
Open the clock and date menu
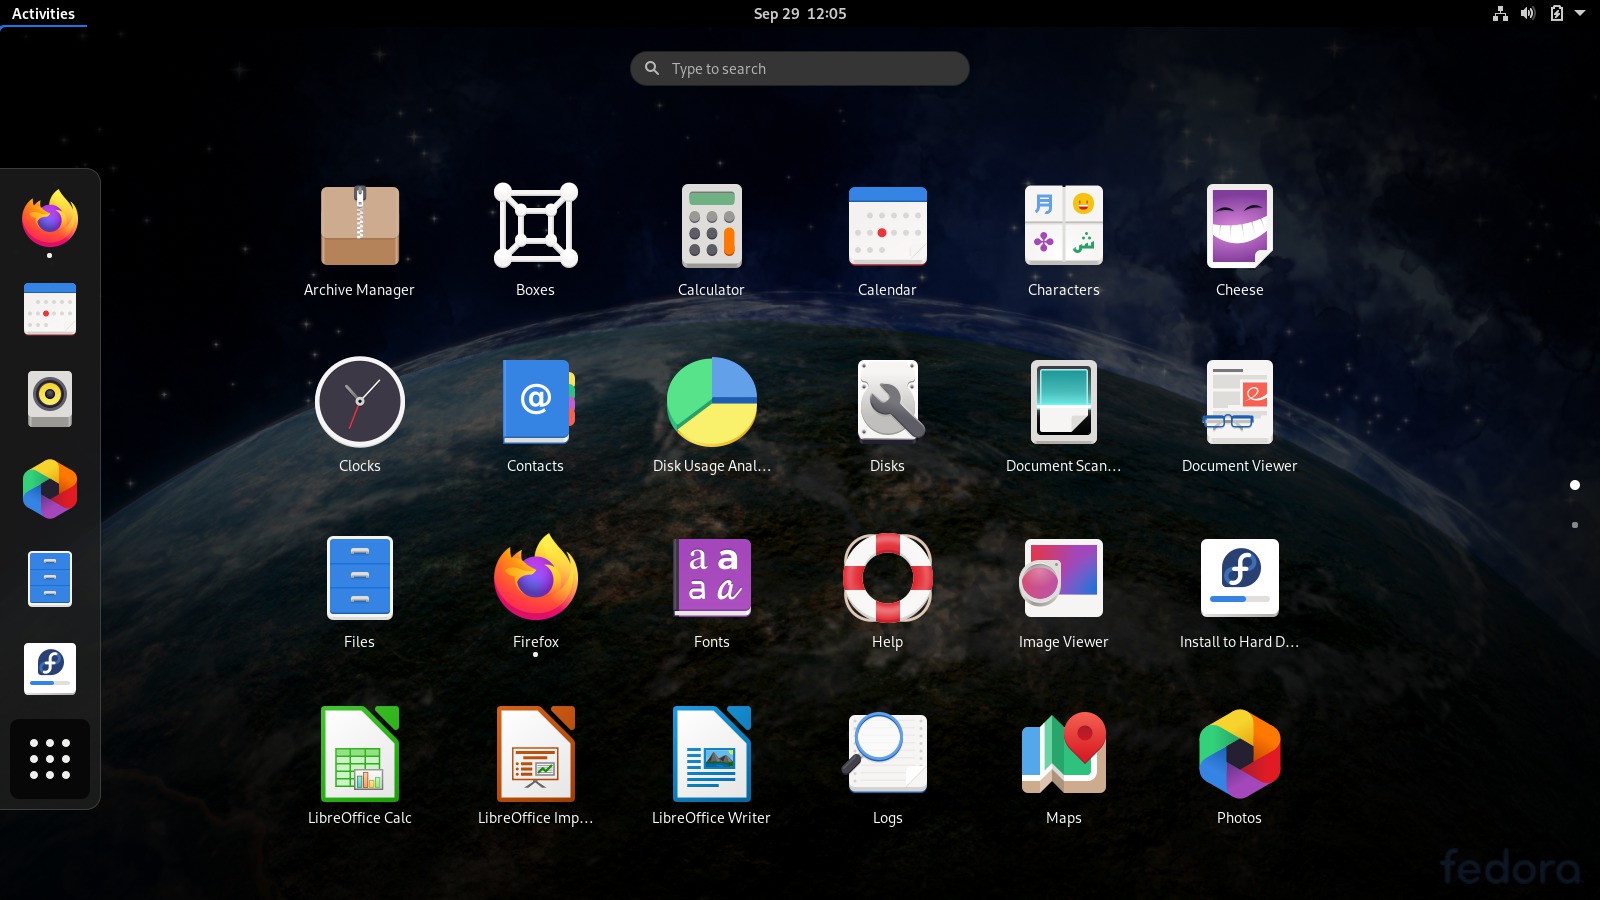pyautogui.click(x=800, y=14)
